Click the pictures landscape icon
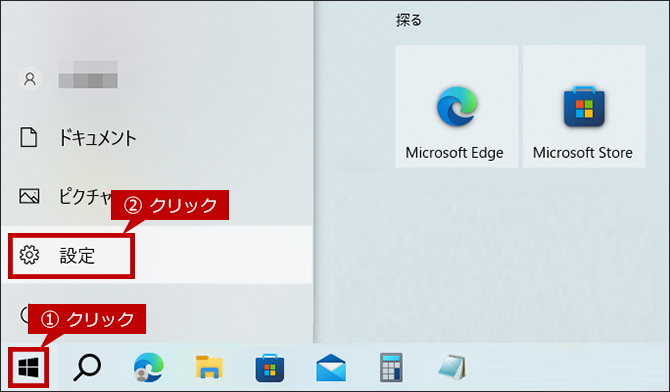This screenshot has height=392, width=670. 29,196
